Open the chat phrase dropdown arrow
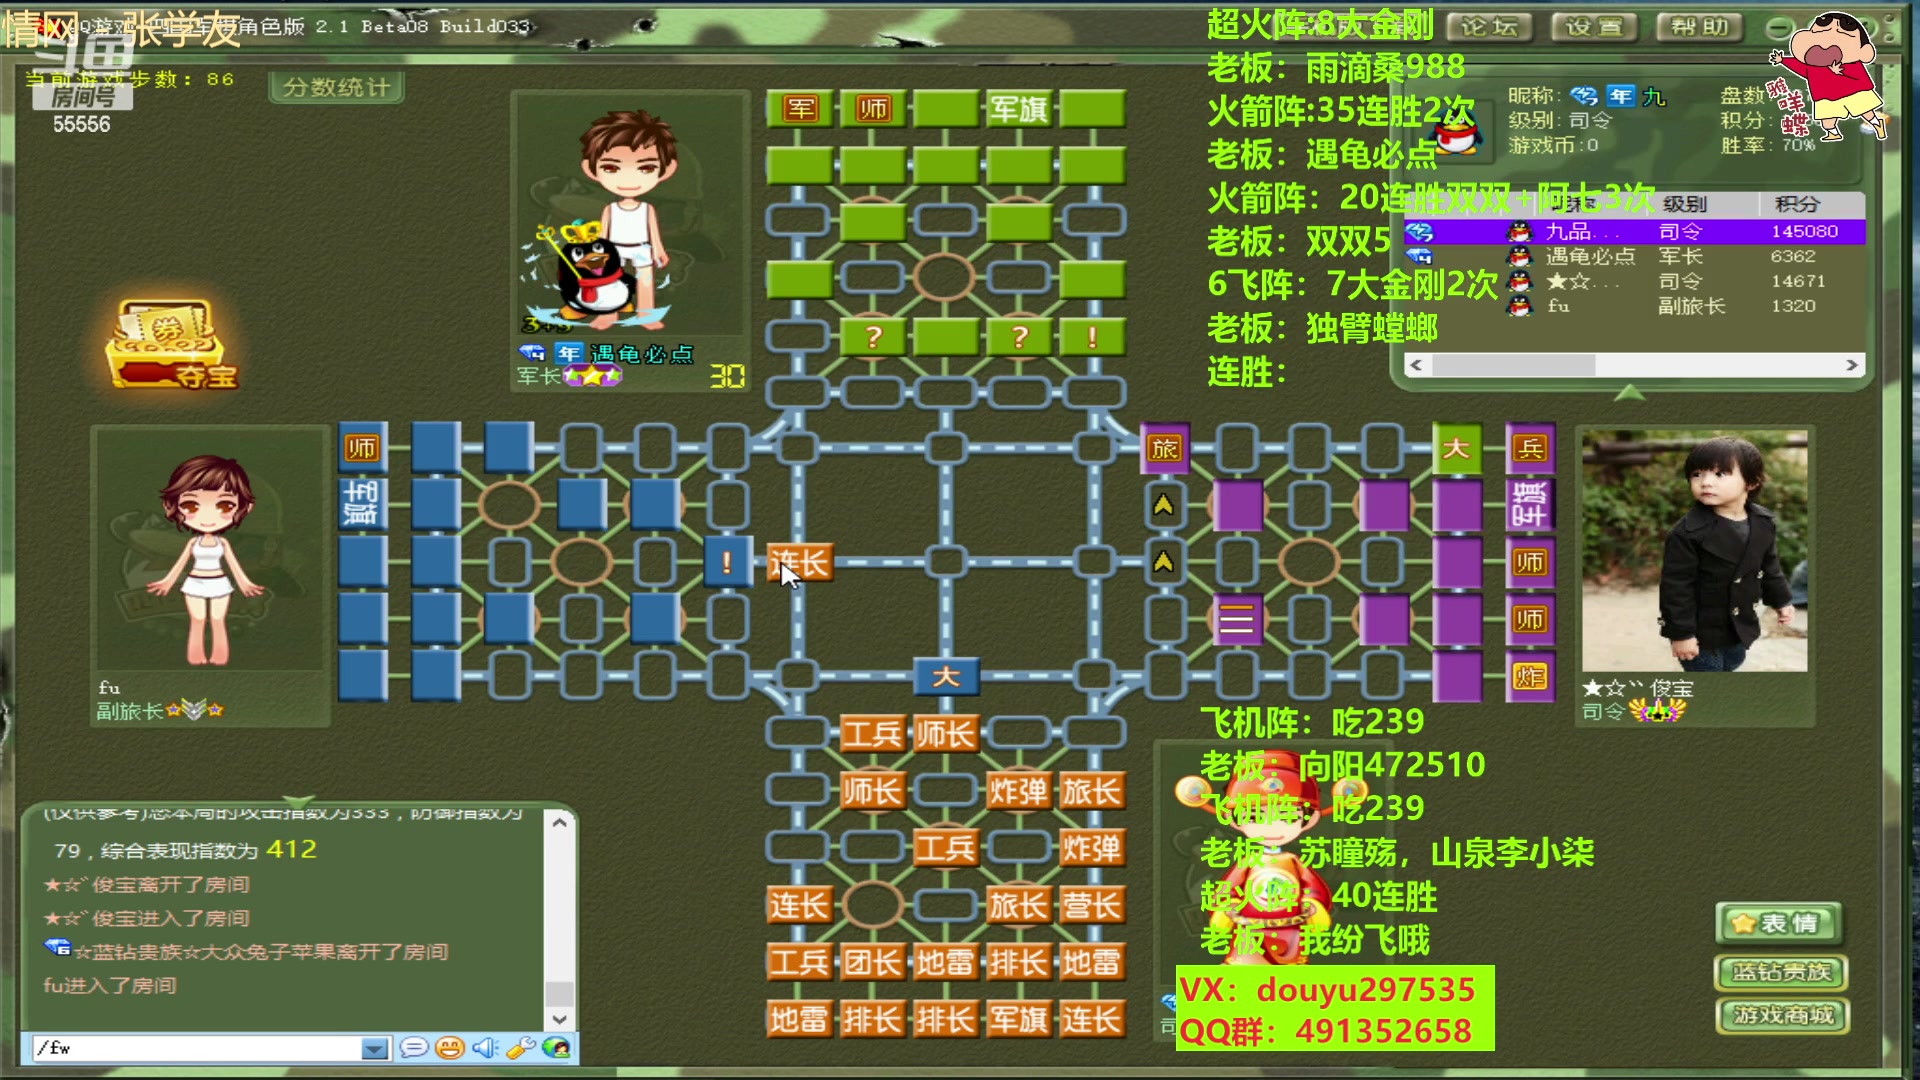The image size is (1920, 1080). [x=375, y=1048]
